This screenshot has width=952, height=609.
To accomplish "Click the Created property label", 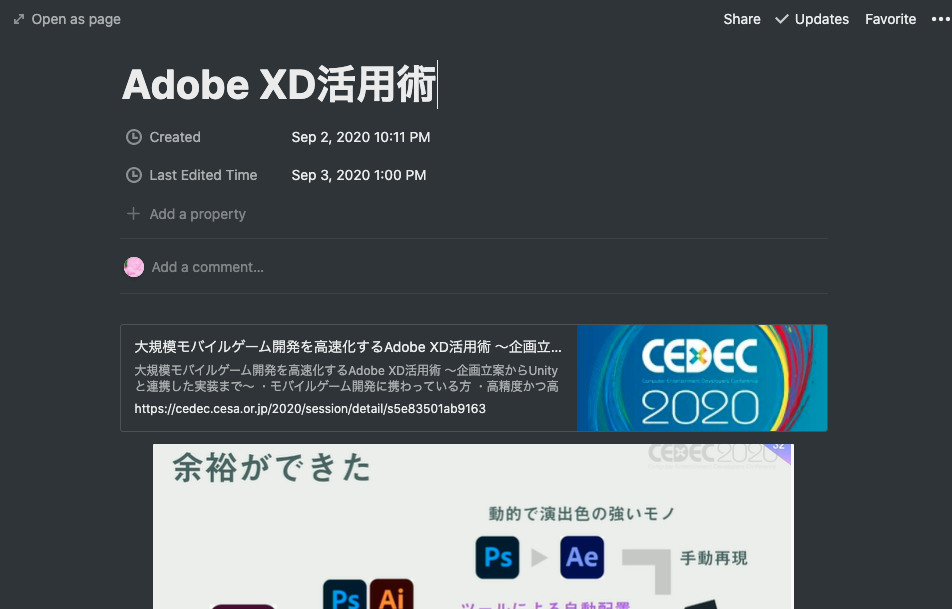I will tap(175, 137).
